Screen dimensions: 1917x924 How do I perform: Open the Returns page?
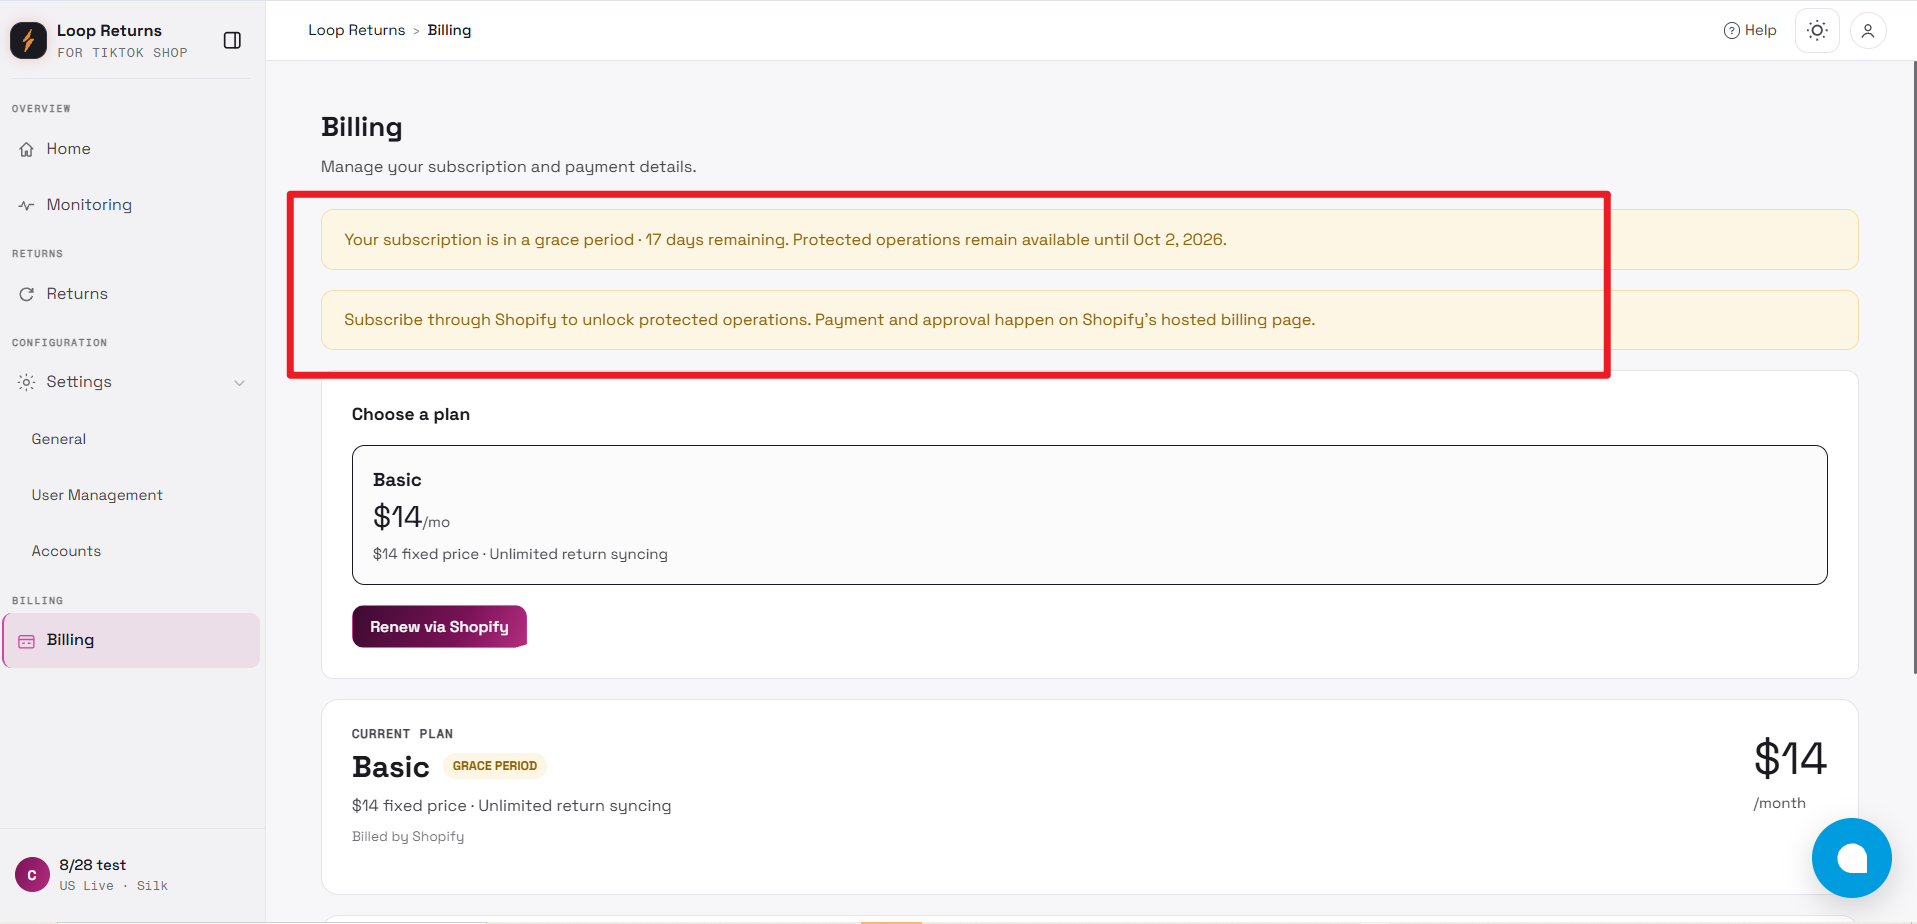pyautogui.click(x=132, y=294)
